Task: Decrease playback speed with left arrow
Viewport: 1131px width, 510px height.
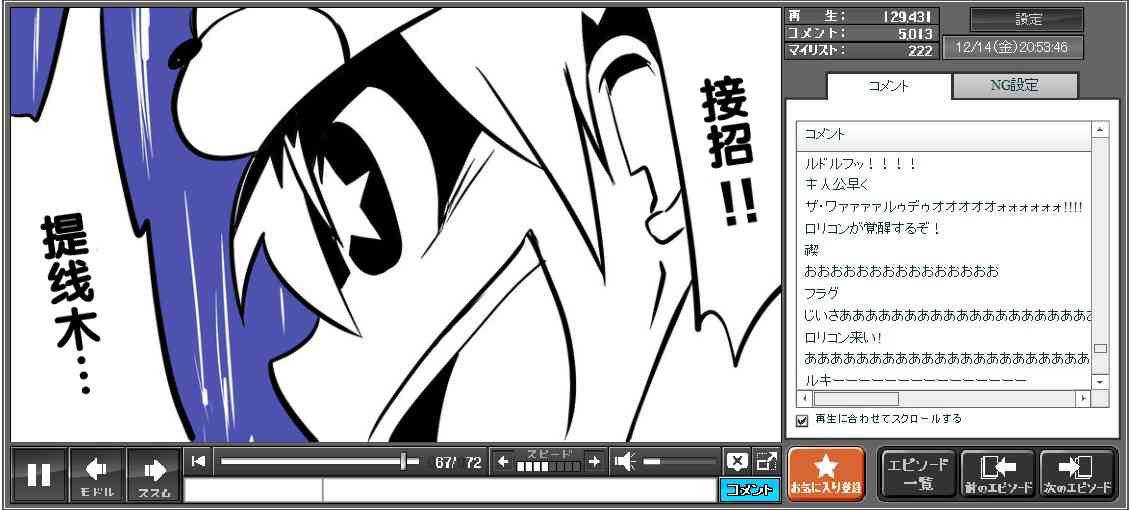Action: 503,461
